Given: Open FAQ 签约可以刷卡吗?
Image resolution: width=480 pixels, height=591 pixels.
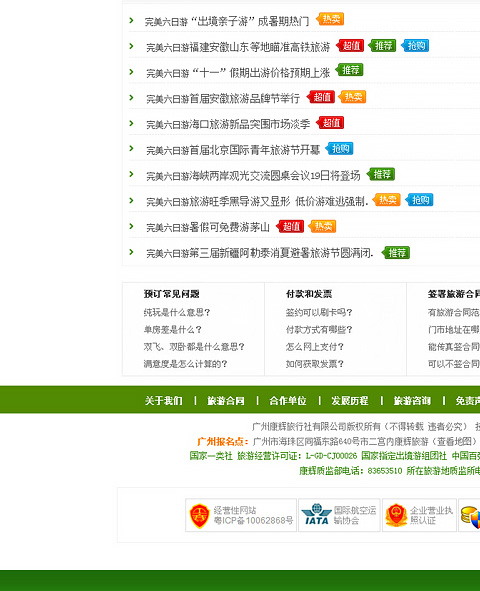Looking at the screenshot, I should [x=319, y=312].
